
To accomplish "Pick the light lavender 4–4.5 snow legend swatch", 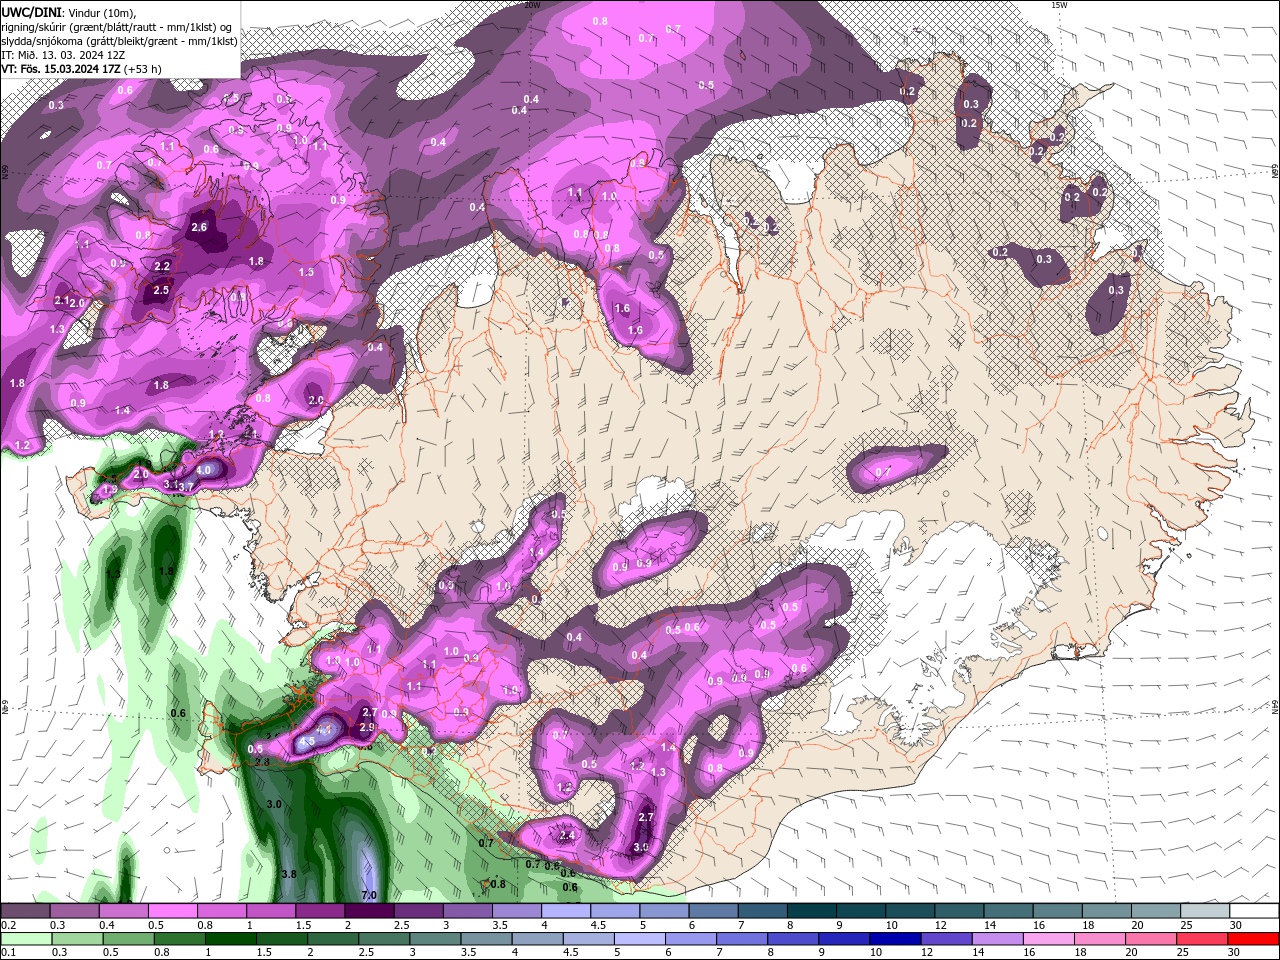I will pyautogui.click(x=565, y=910).
